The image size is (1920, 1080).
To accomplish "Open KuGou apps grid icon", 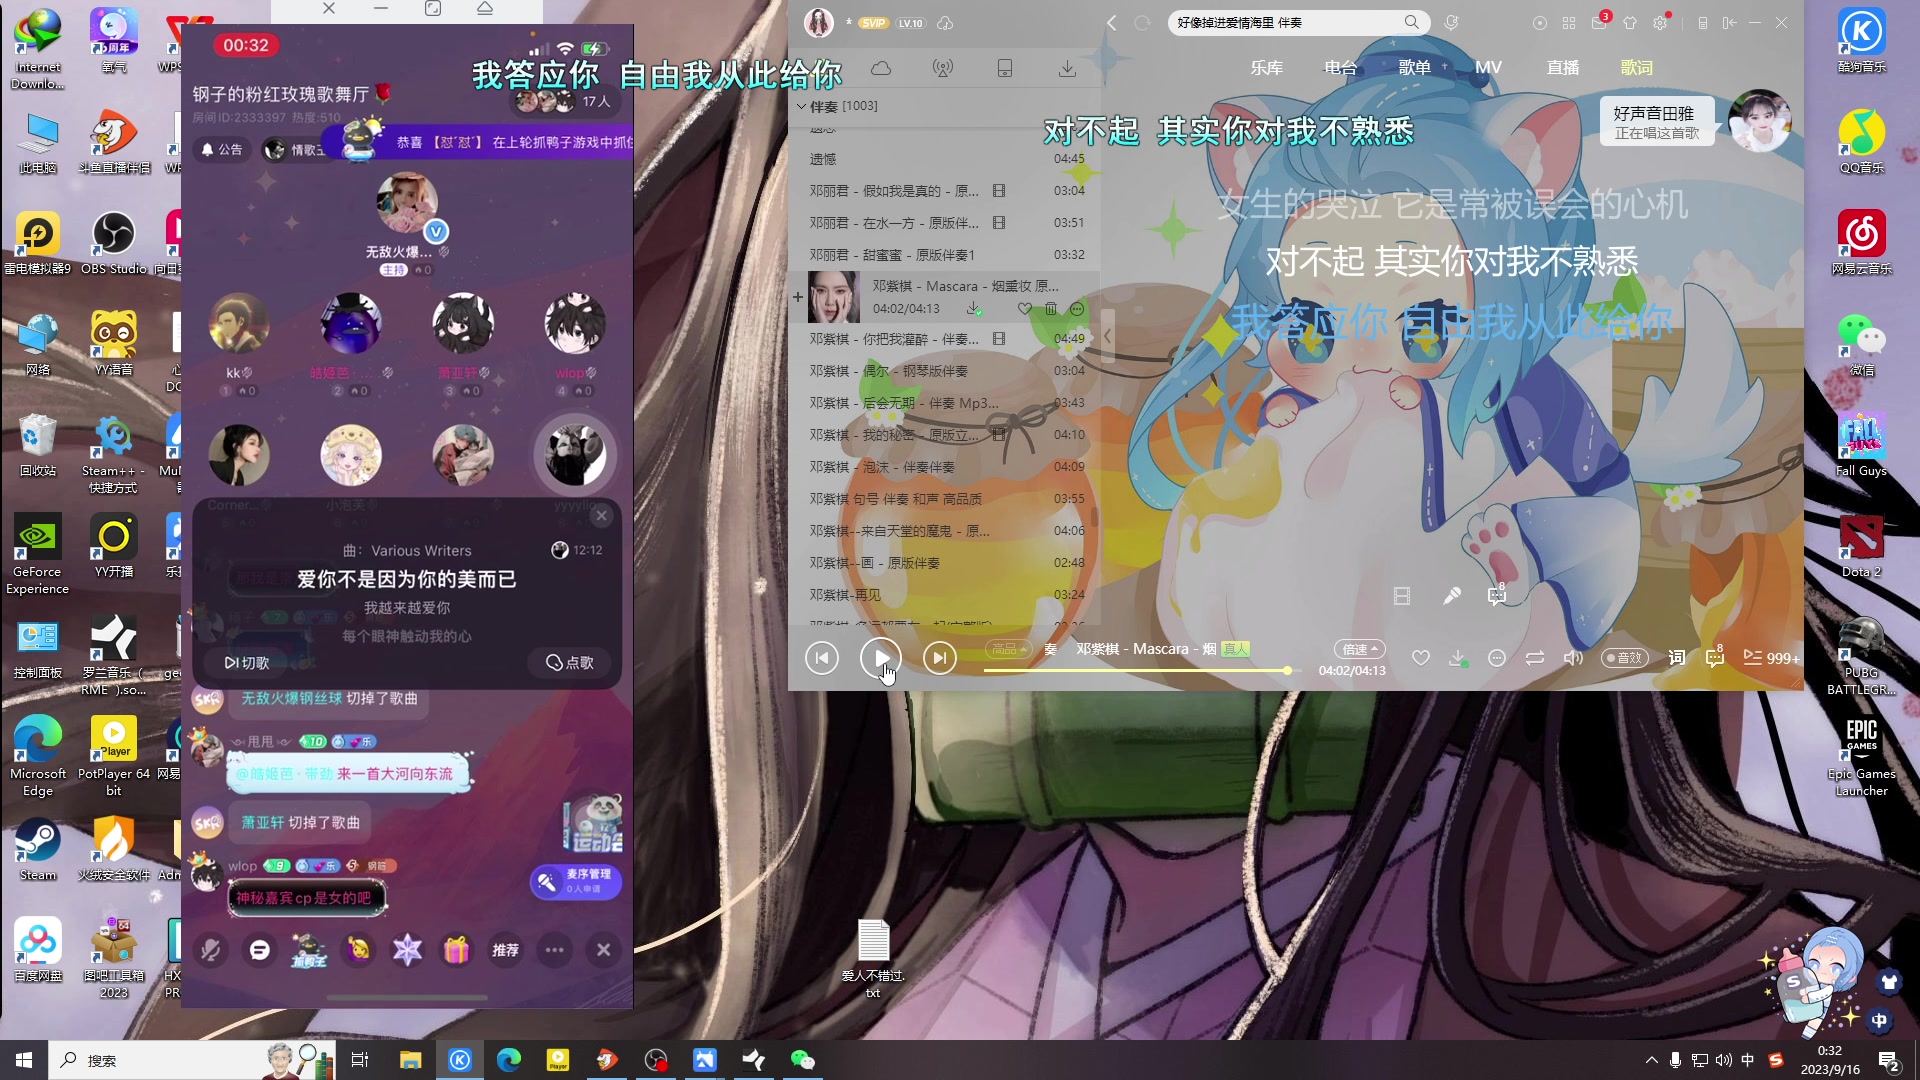I will click(1569, 22).
